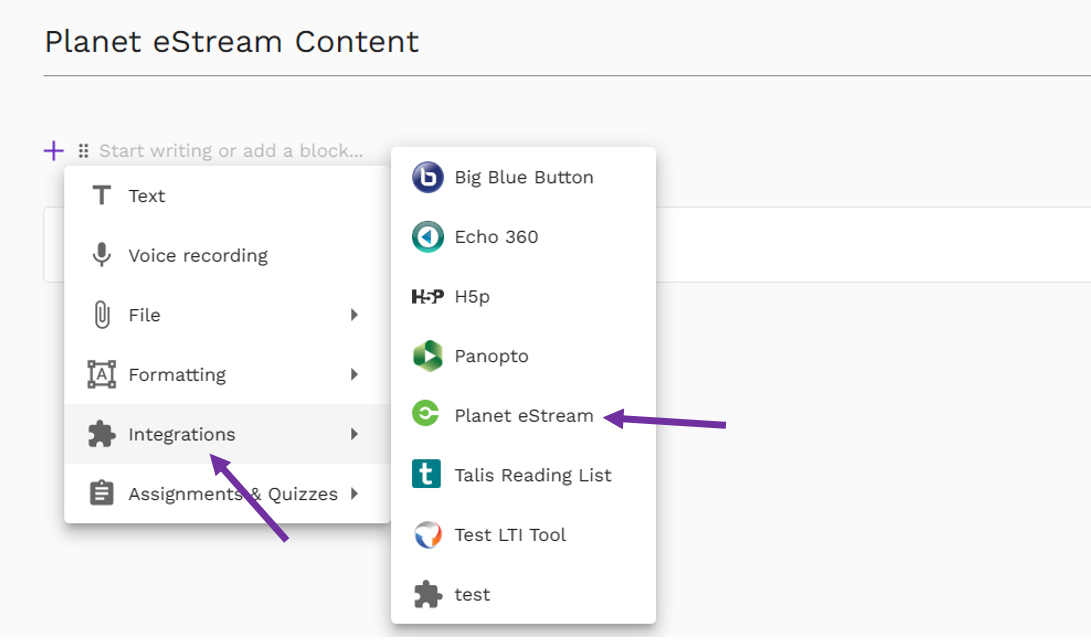Click the Planet eStream green logo icon
Screen dimensions: 1091x643
[x=426, y=413]
